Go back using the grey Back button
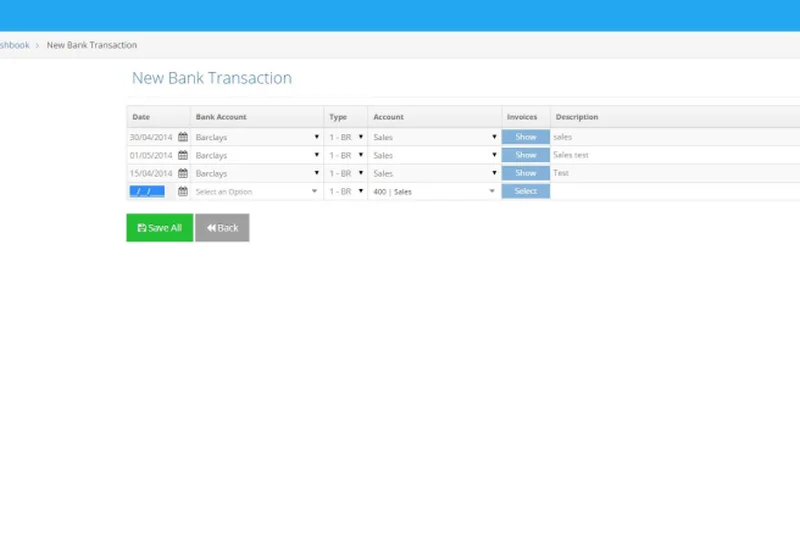 (x=222, y=228)
